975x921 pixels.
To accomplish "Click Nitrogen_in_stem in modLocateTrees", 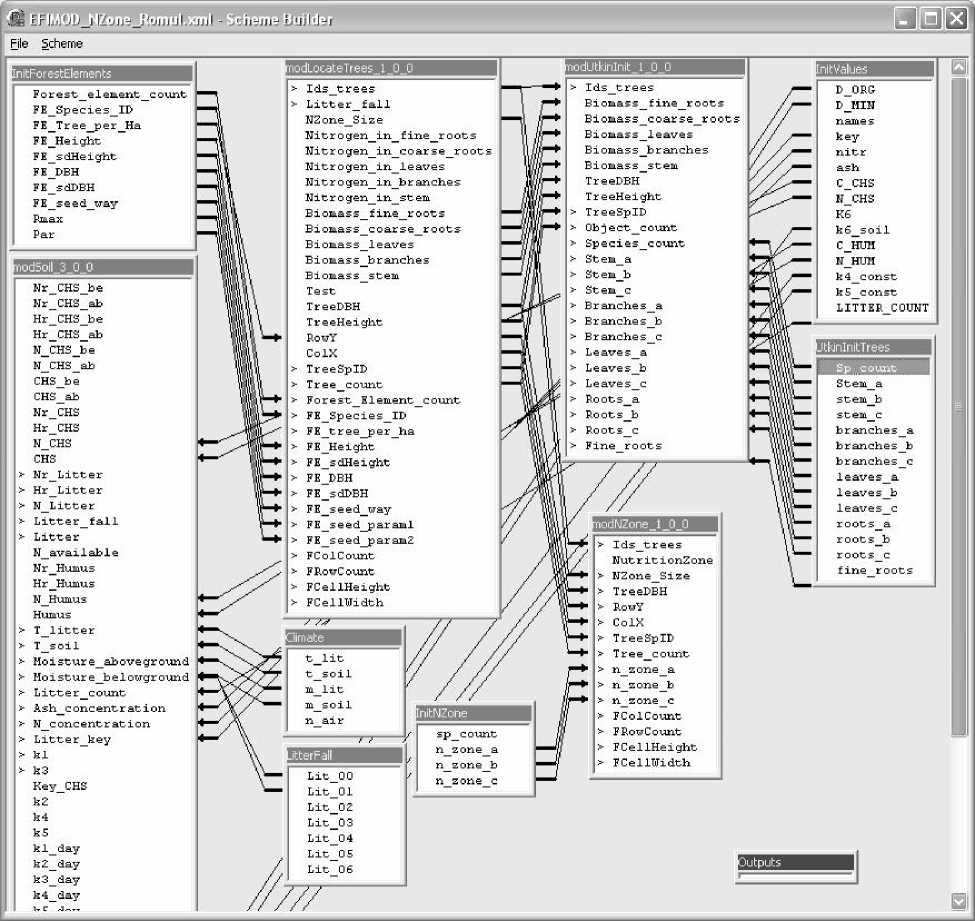I will (367, 197).
